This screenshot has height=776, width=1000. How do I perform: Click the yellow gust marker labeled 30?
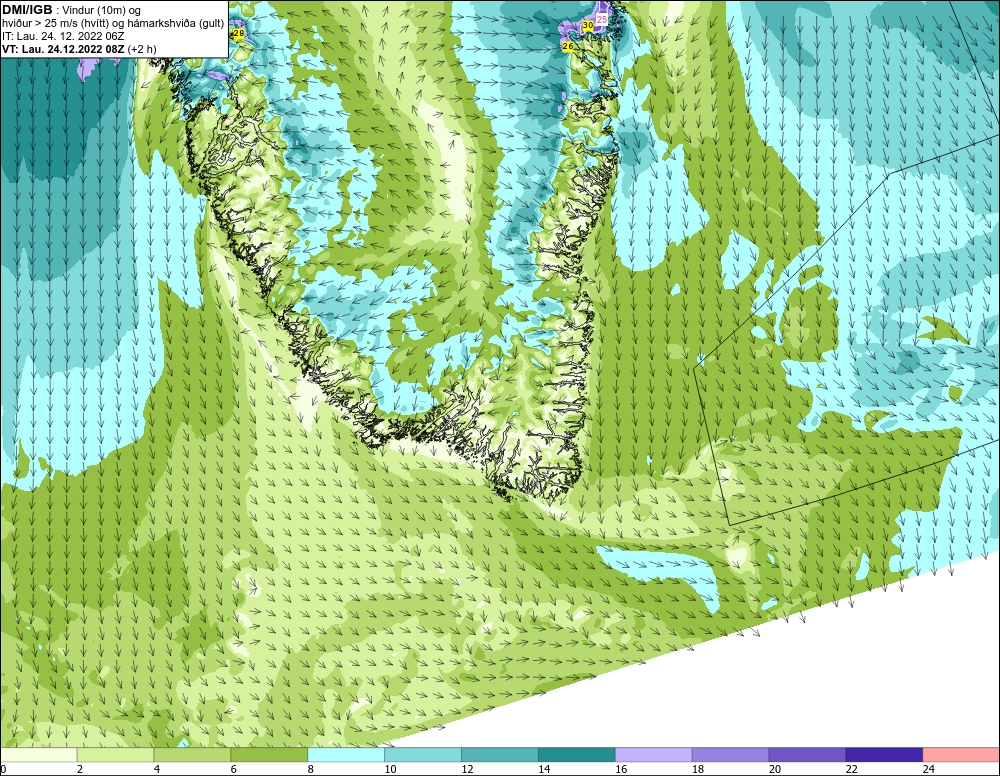(588, 25)
